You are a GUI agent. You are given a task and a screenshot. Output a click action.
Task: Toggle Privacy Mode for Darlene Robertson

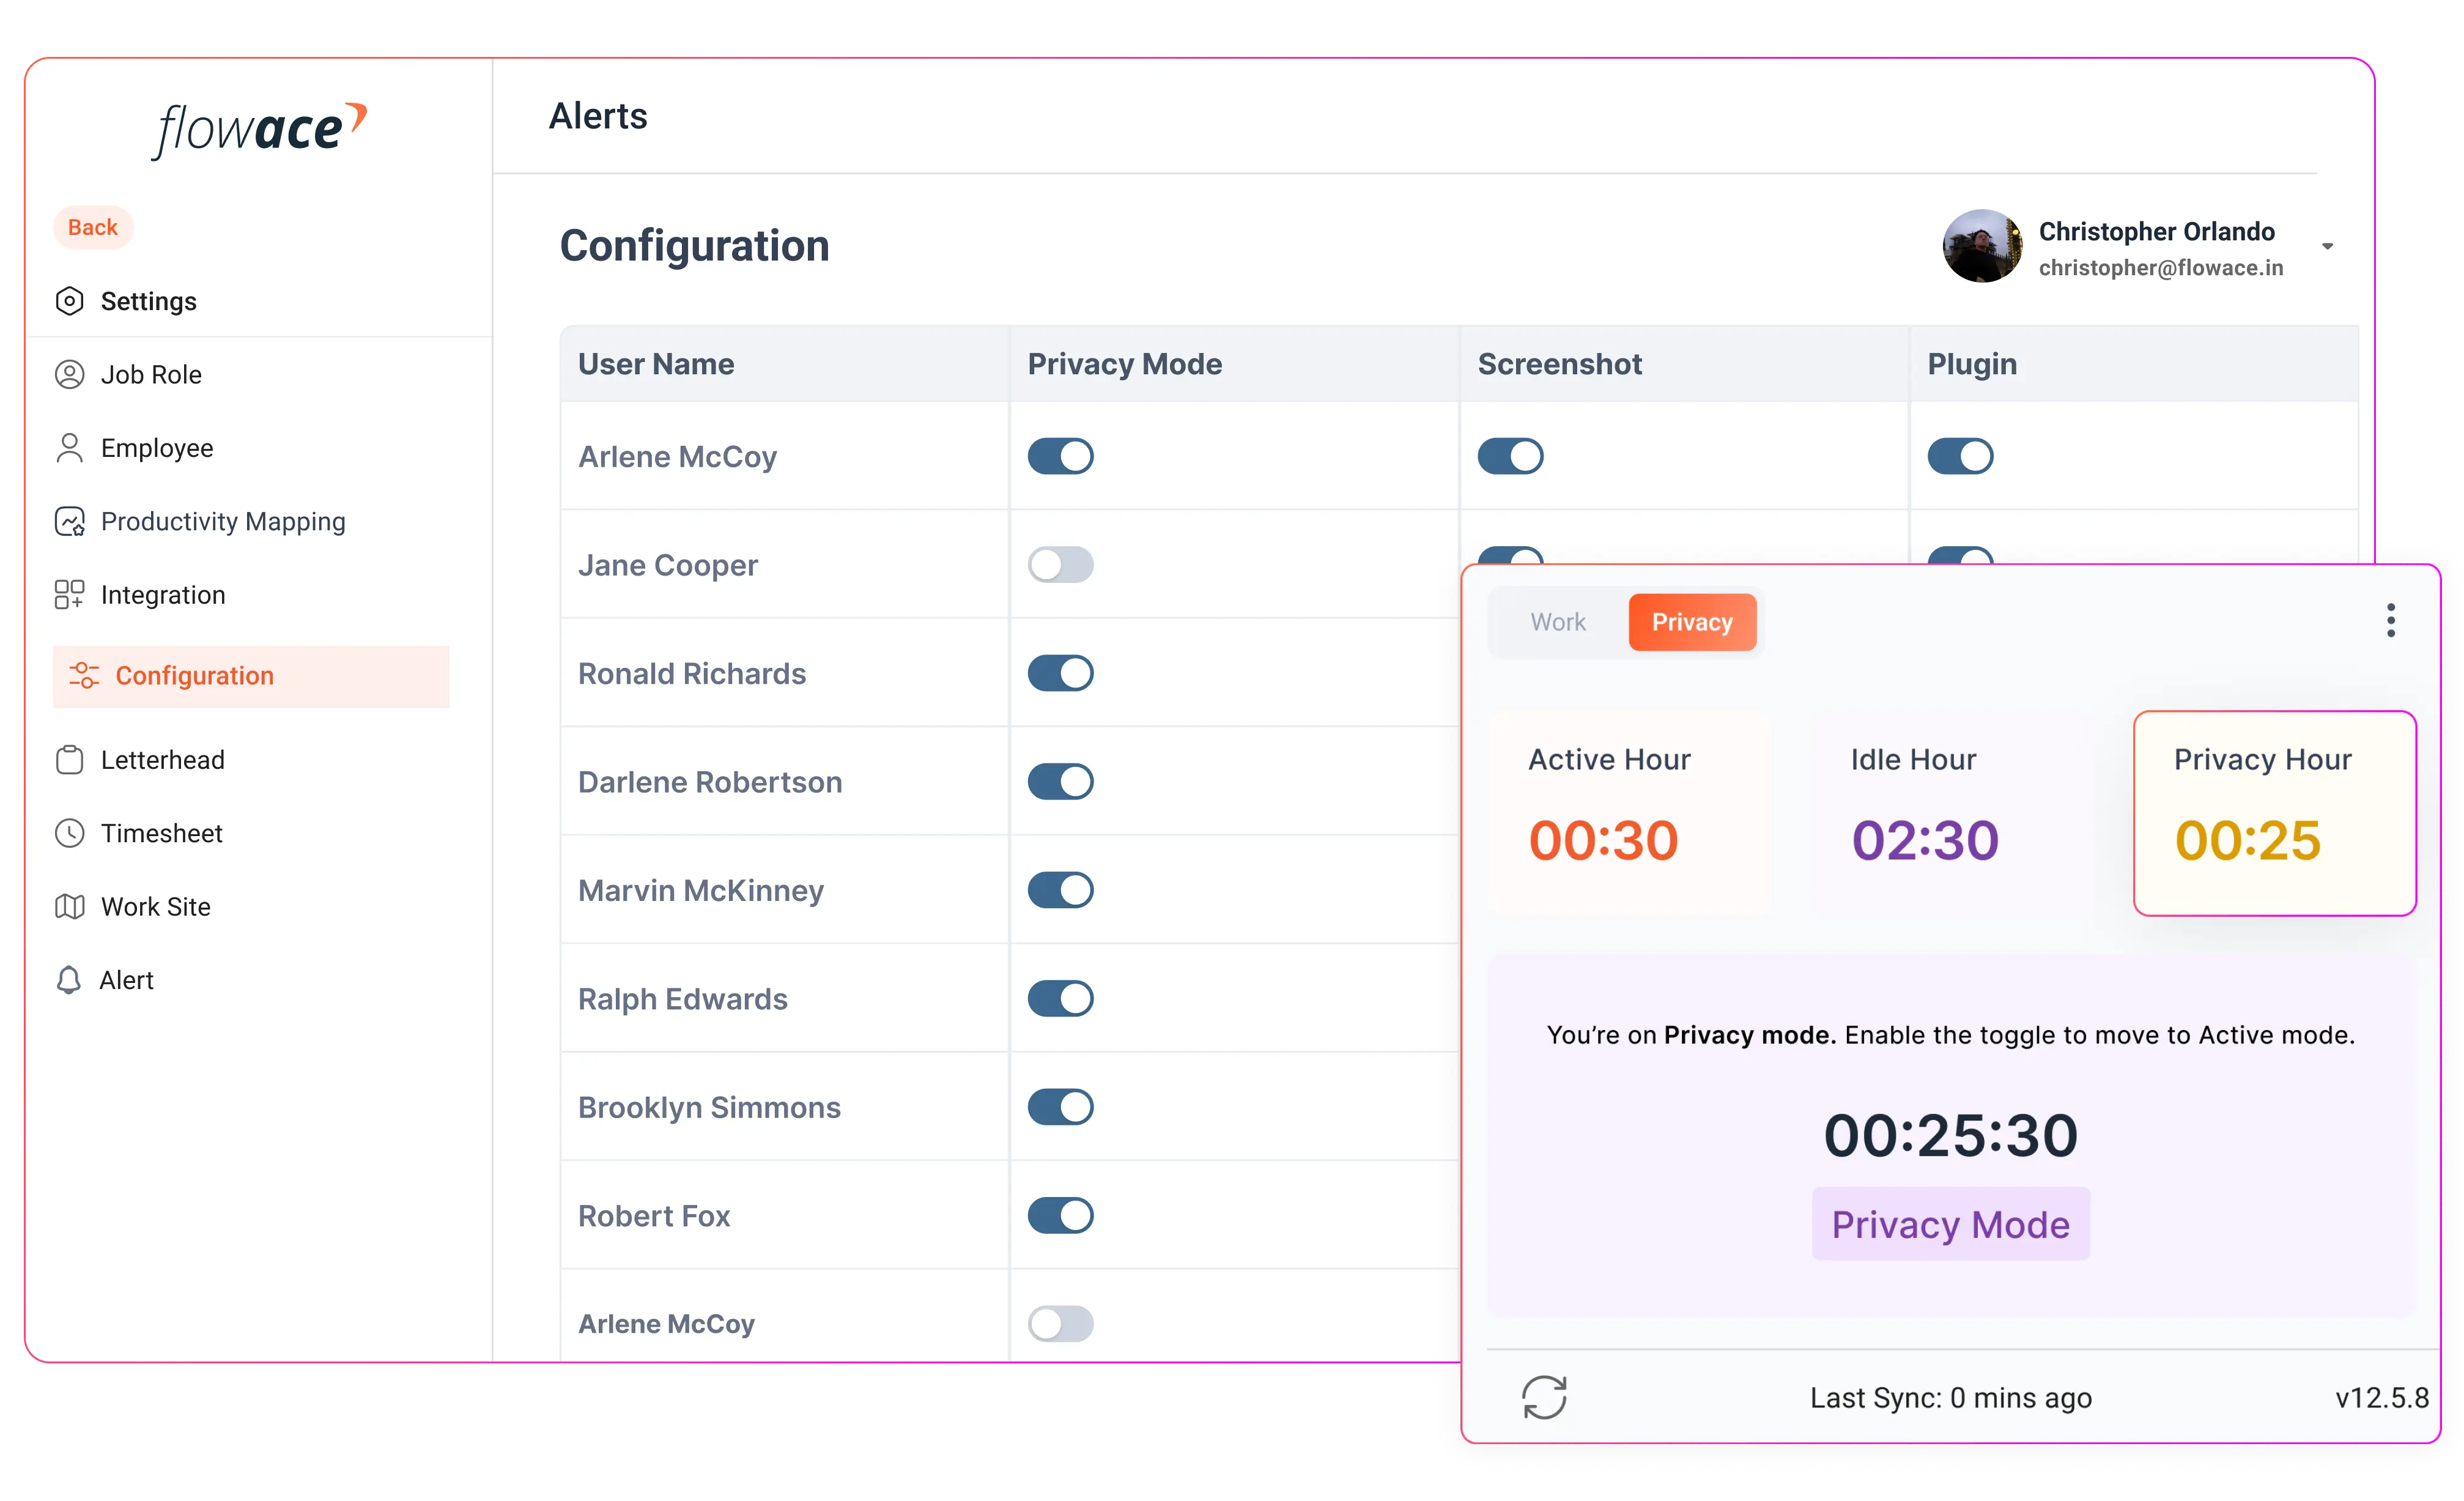(x=1060, y=781)
